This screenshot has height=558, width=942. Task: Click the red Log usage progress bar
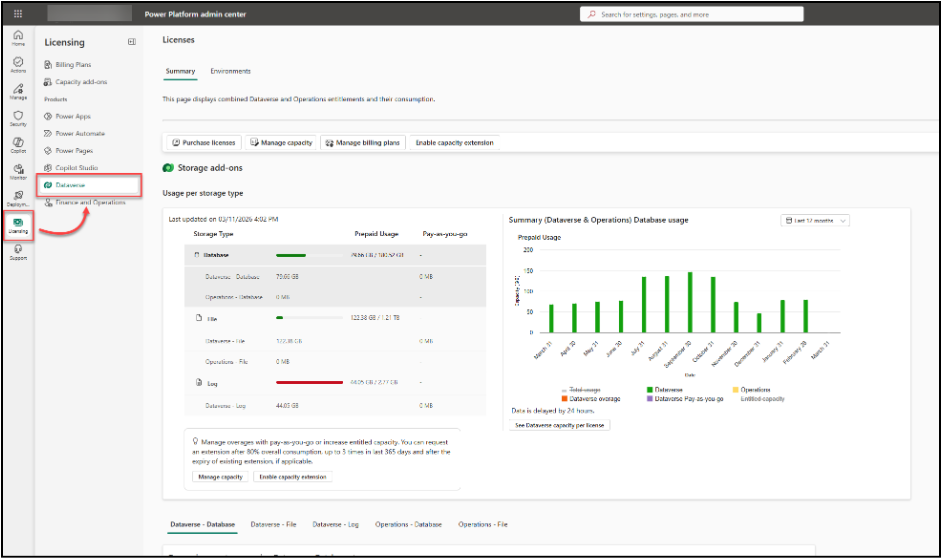tap(310, 382)
